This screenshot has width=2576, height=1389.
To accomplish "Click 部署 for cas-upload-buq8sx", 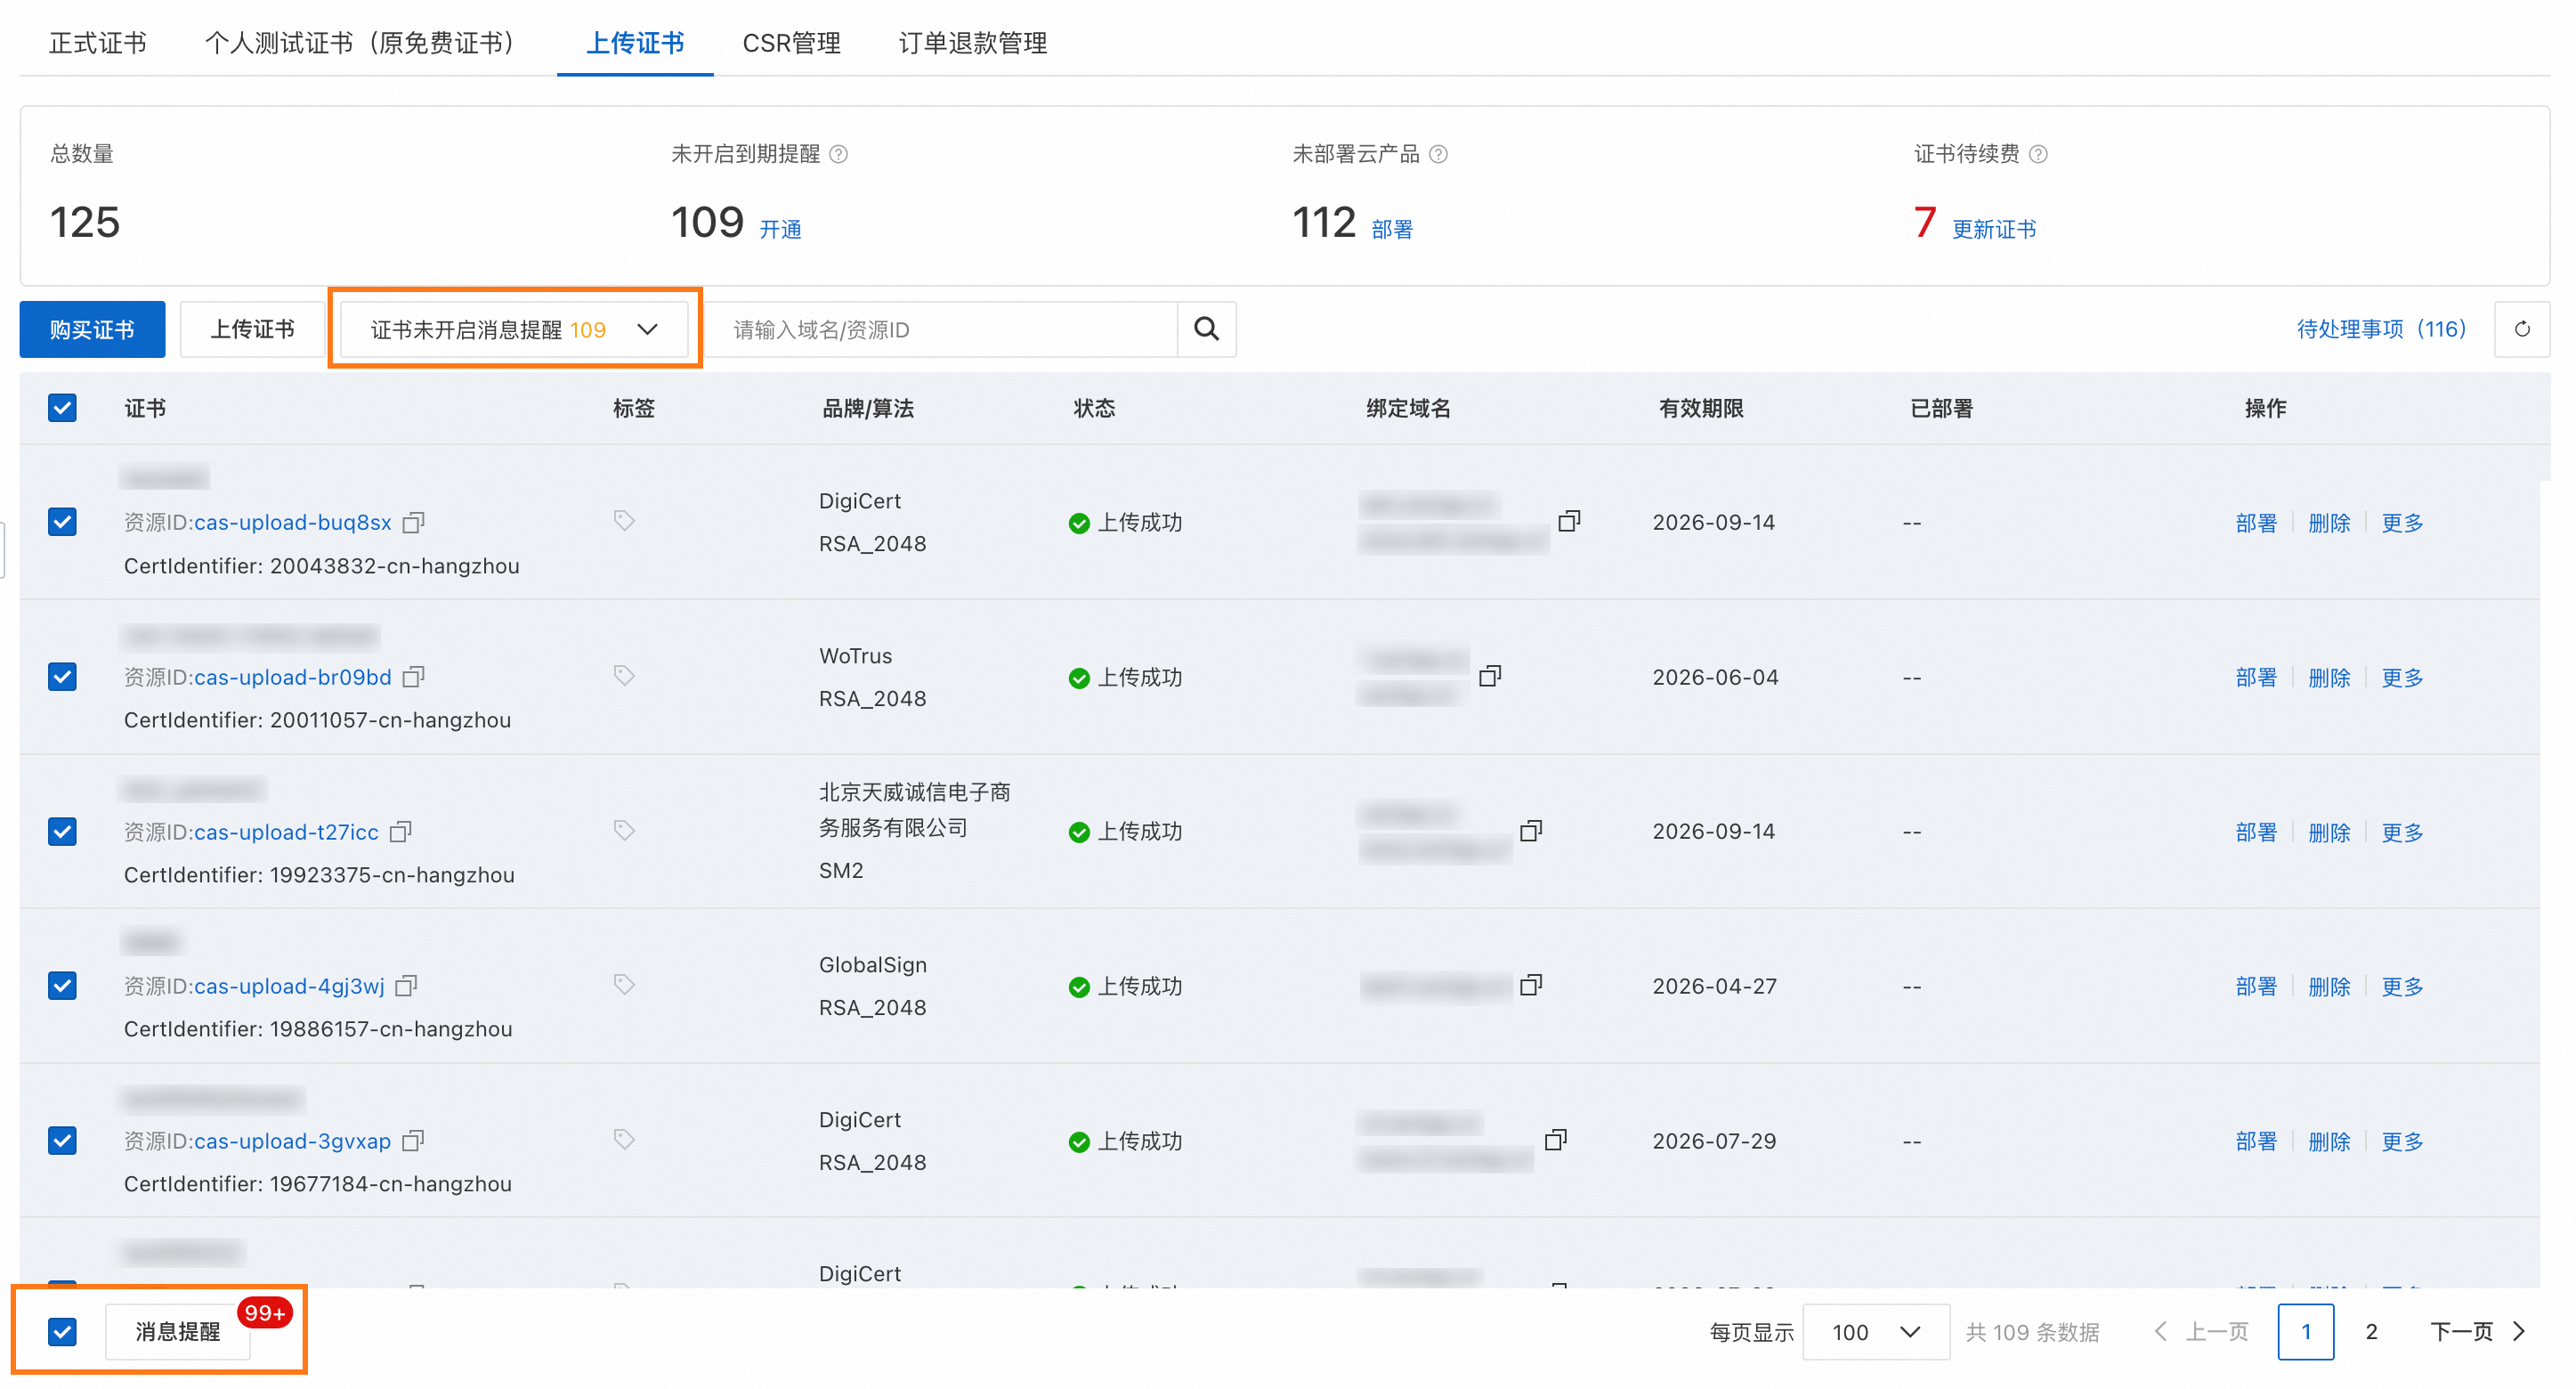I will coord(2256,523).
